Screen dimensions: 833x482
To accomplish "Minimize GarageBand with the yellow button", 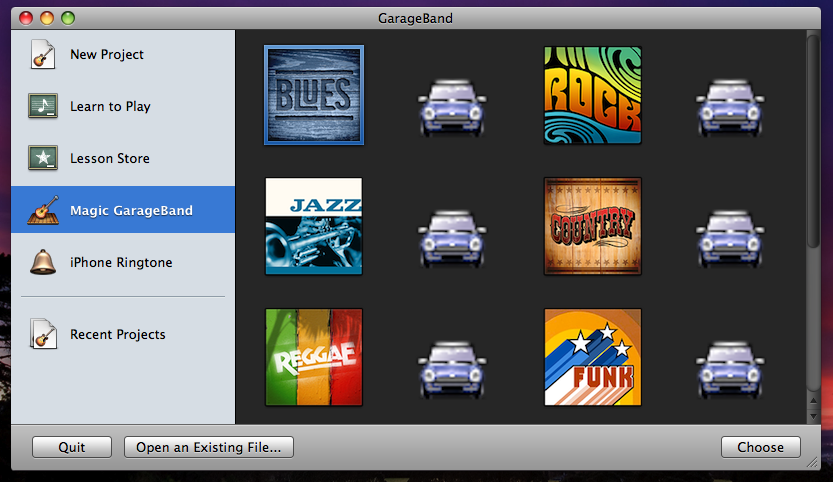I will 47,18.
